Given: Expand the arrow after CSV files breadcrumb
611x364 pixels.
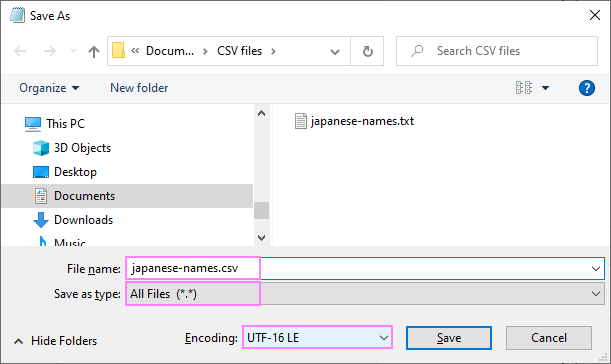Looking at the screenshot, I should click(273, 51).
